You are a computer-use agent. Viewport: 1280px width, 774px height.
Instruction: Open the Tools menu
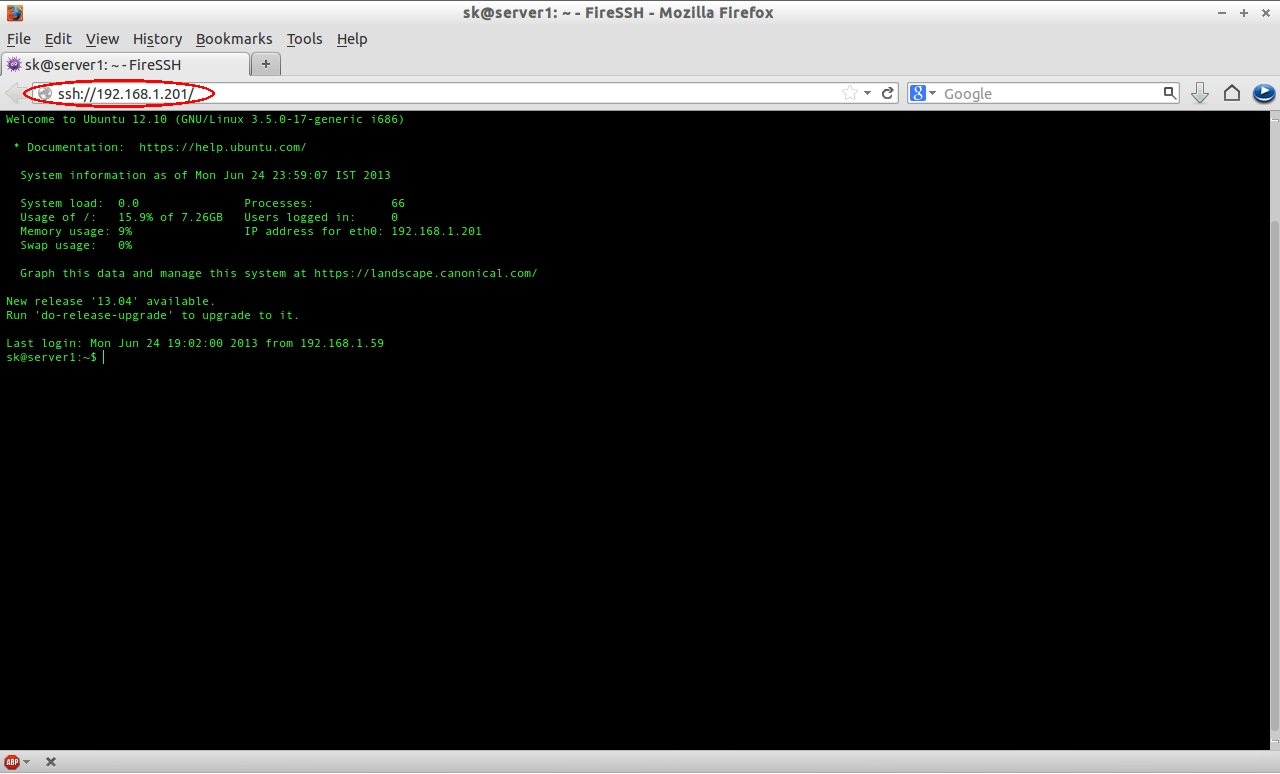point(304,39)
